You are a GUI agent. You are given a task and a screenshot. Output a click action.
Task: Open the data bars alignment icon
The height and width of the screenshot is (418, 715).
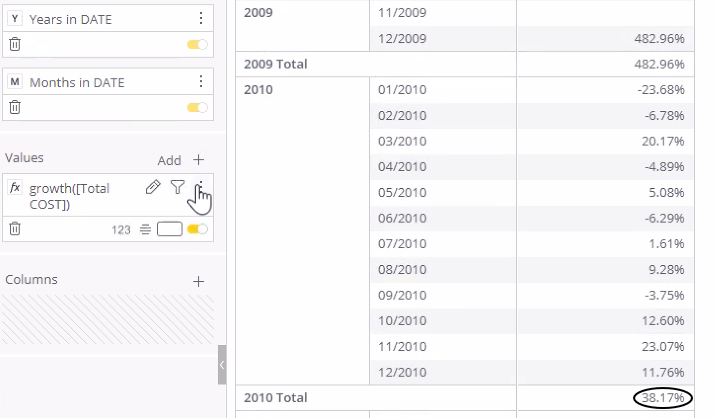pyautogui.click(x=145, y=229)
